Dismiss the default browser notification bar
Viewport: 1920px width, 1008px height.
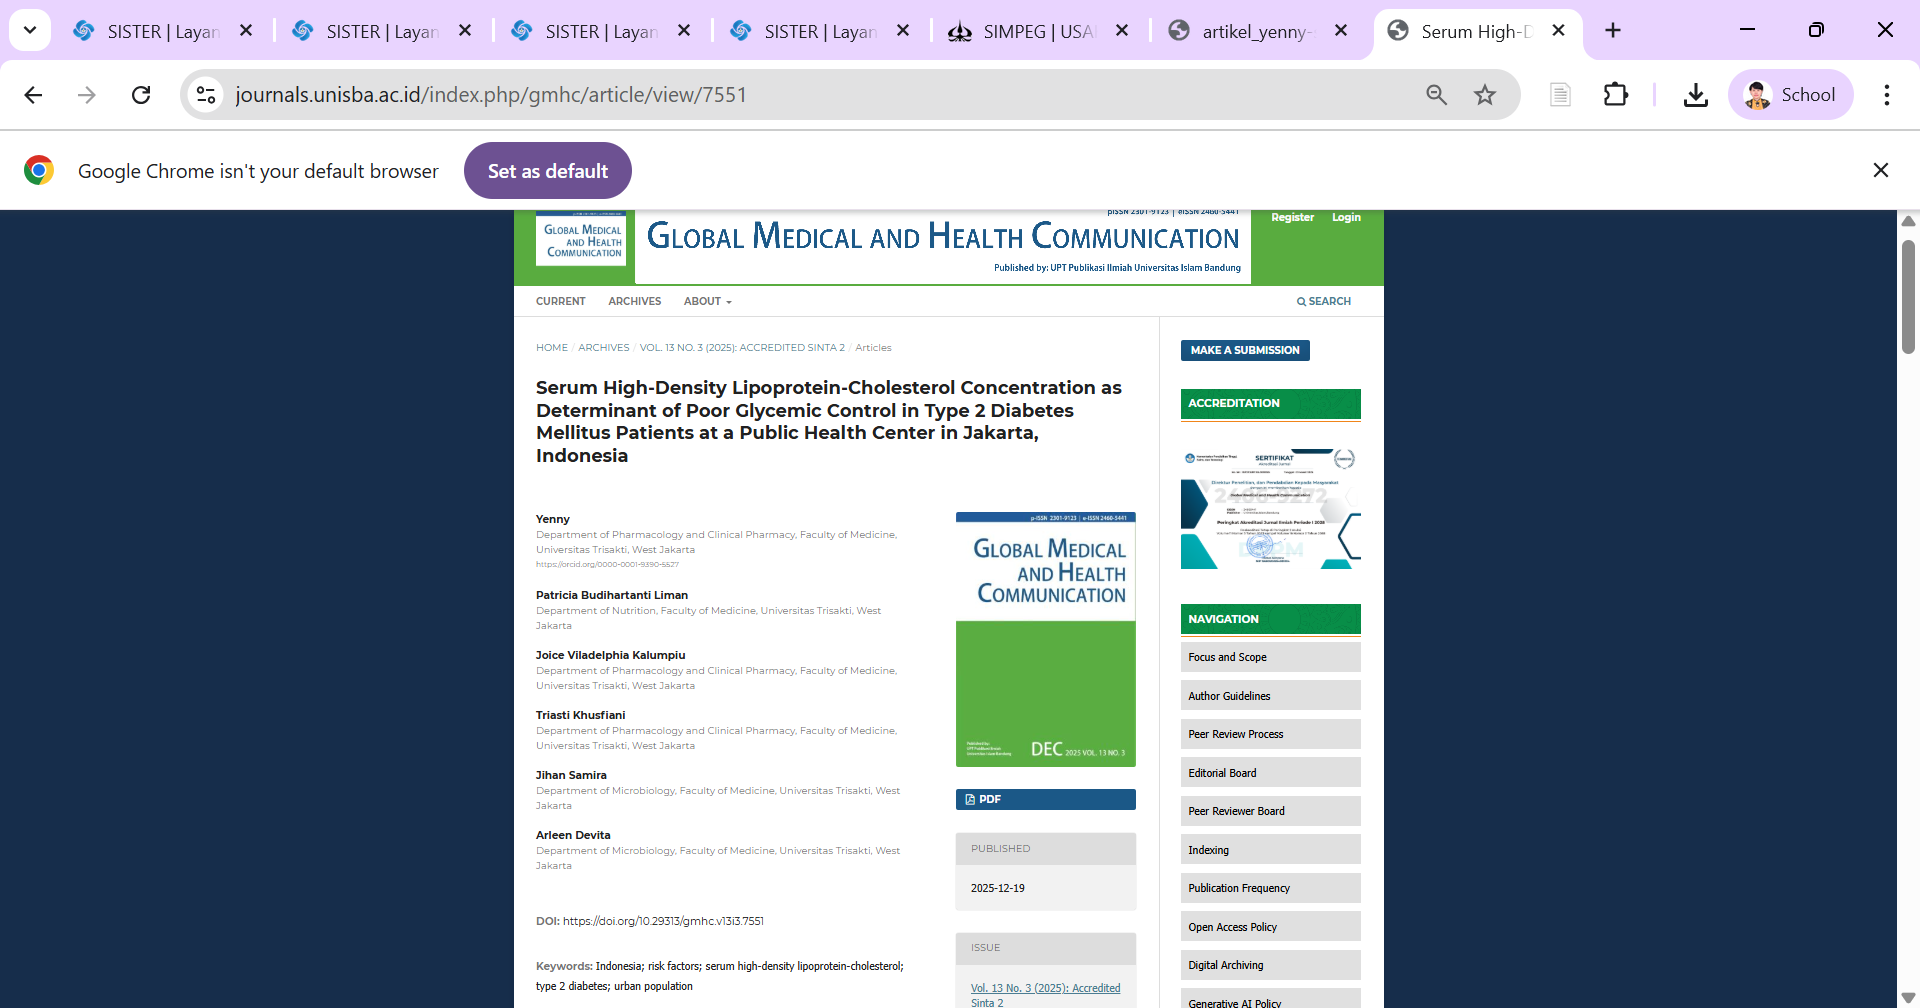[1880, 170]
